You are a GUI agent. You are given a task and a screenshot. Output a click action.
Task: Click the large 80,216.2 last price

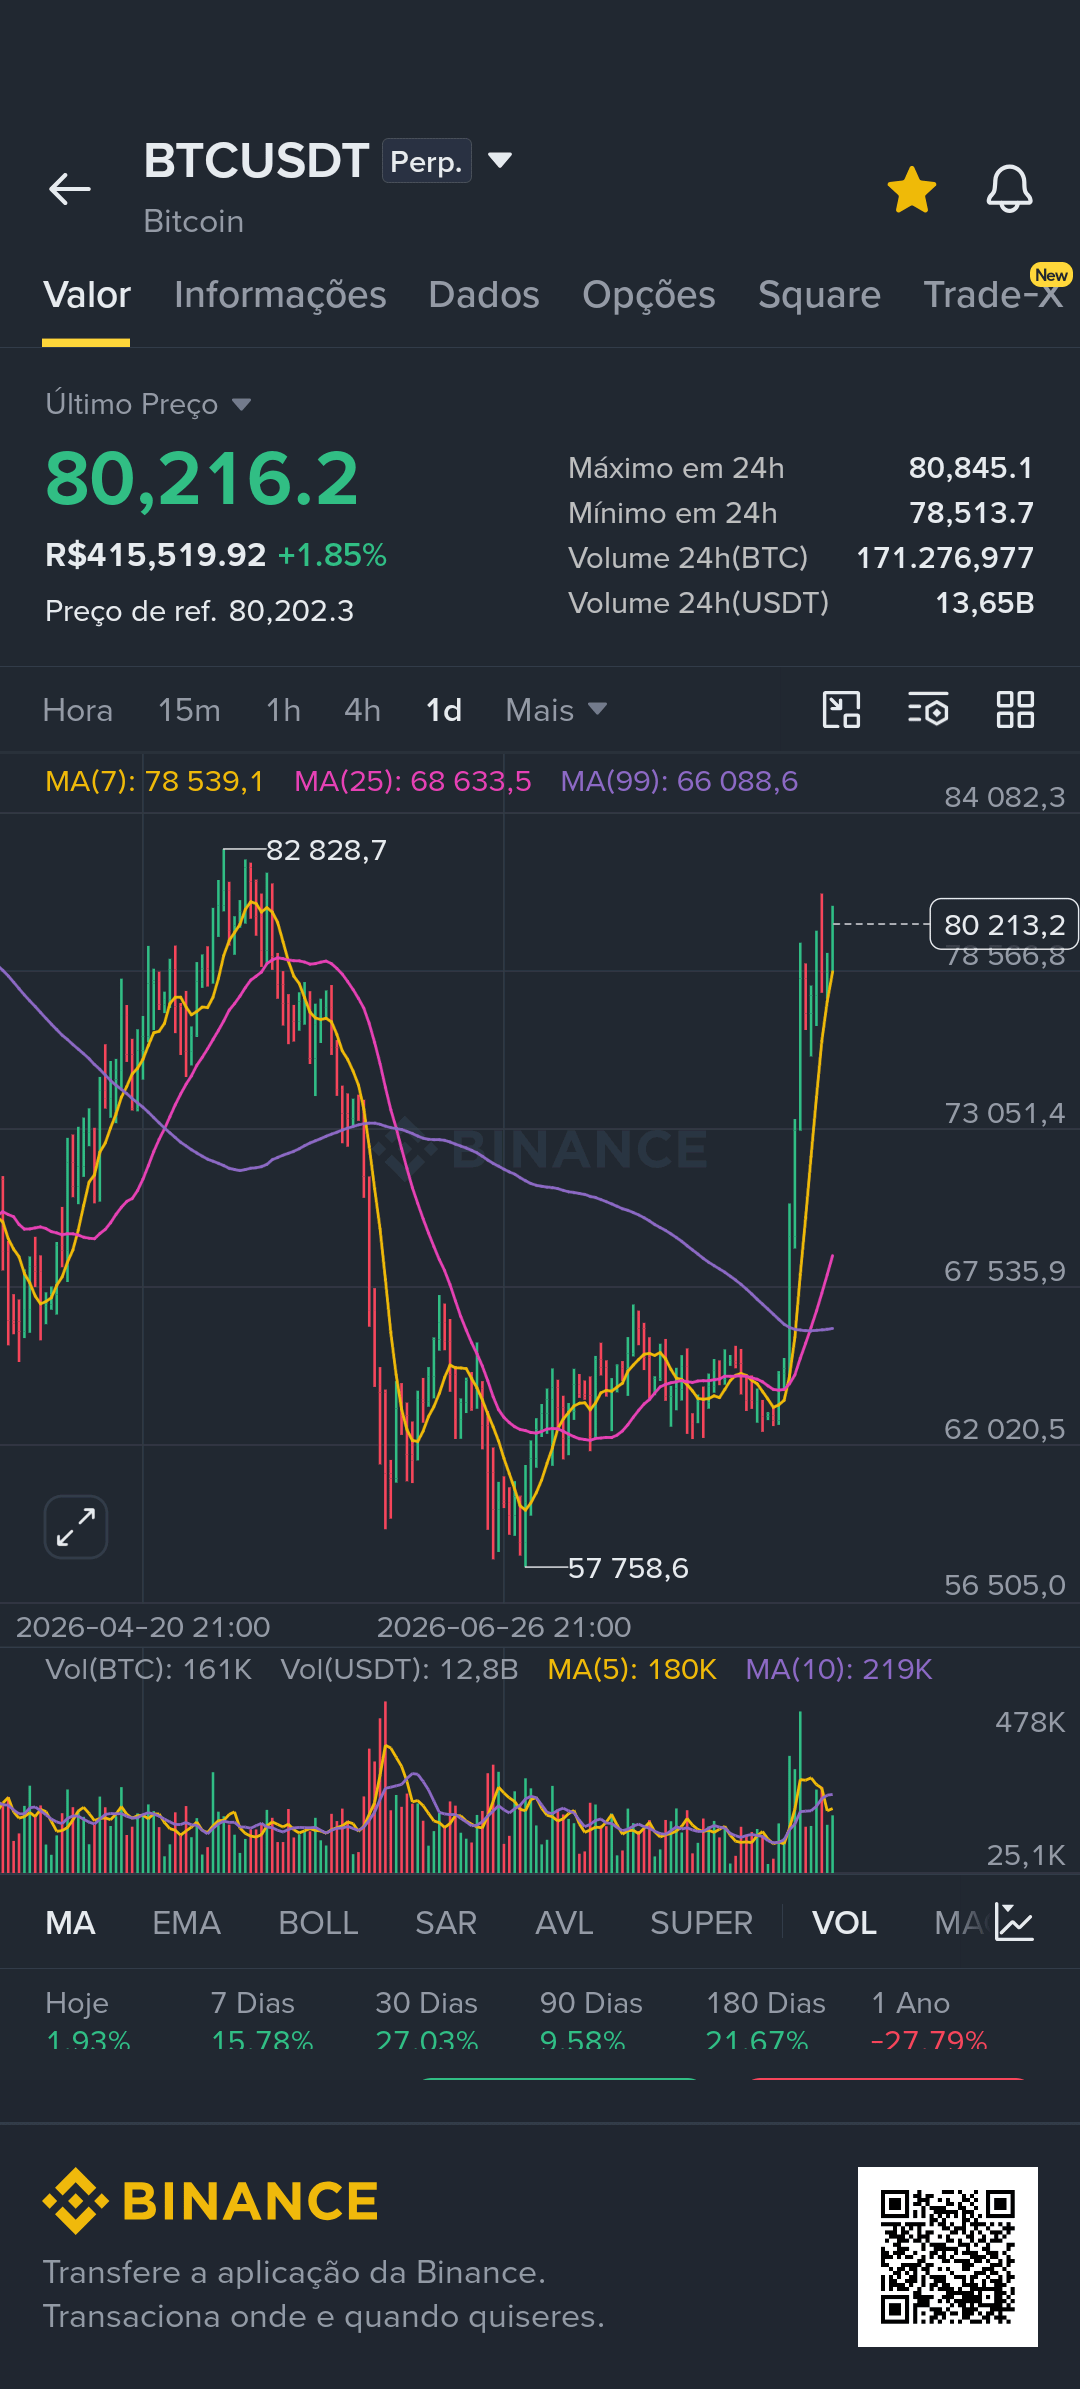click(202, 478)
